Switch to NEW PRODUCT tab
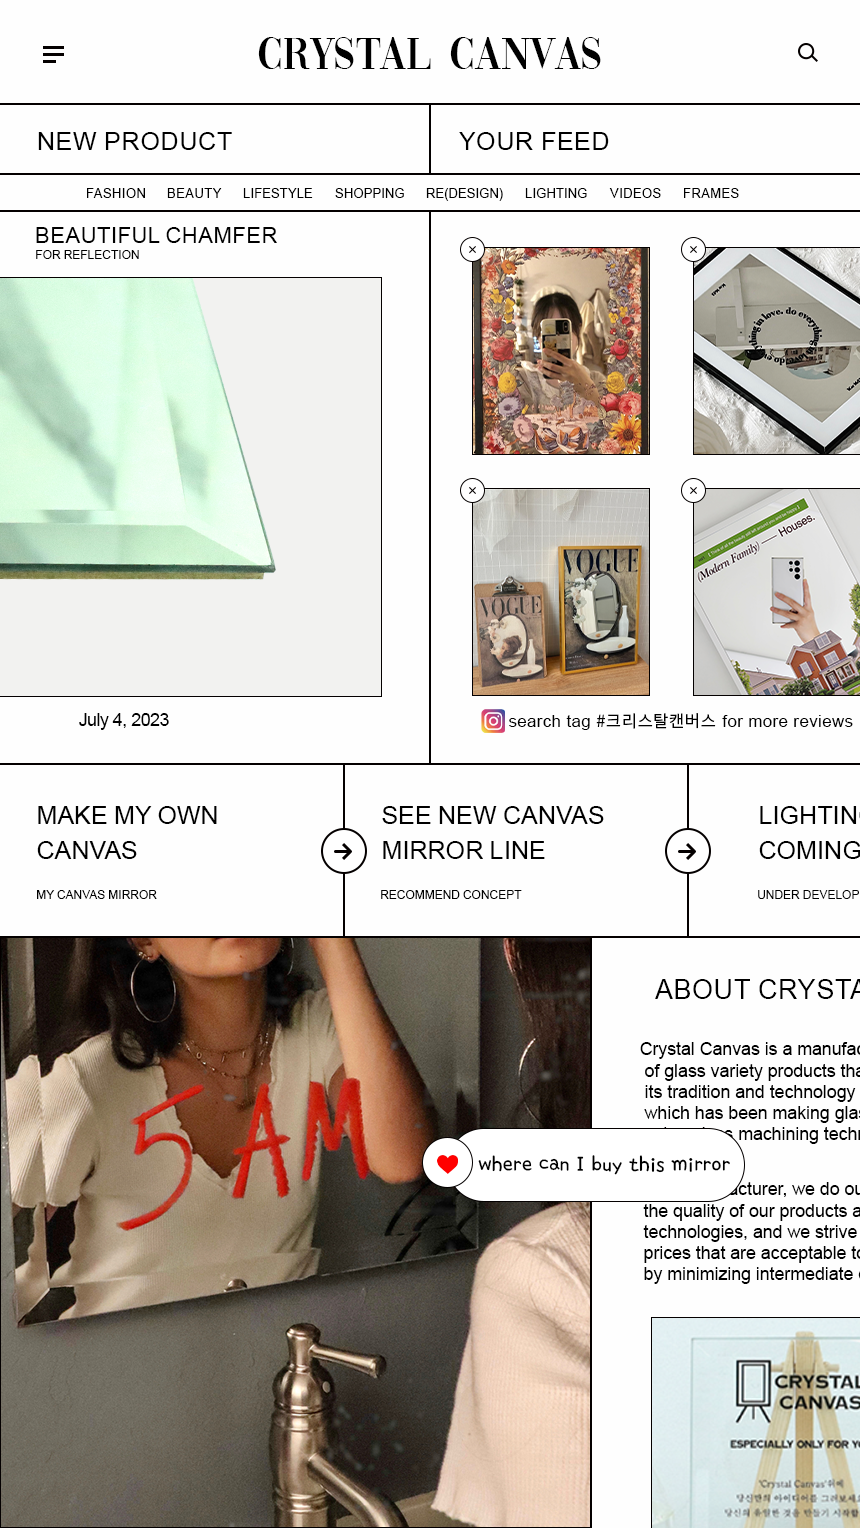 tap(214, 140)
